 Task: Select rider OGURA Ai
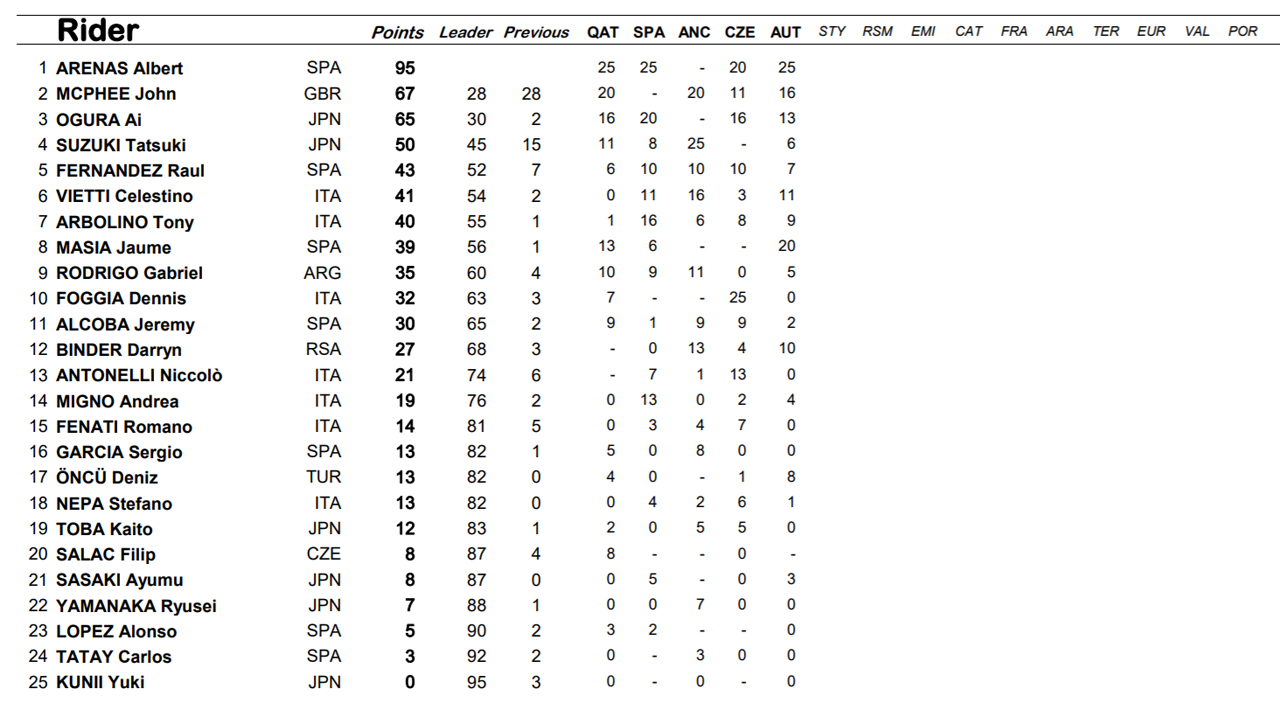pos(99,120)
